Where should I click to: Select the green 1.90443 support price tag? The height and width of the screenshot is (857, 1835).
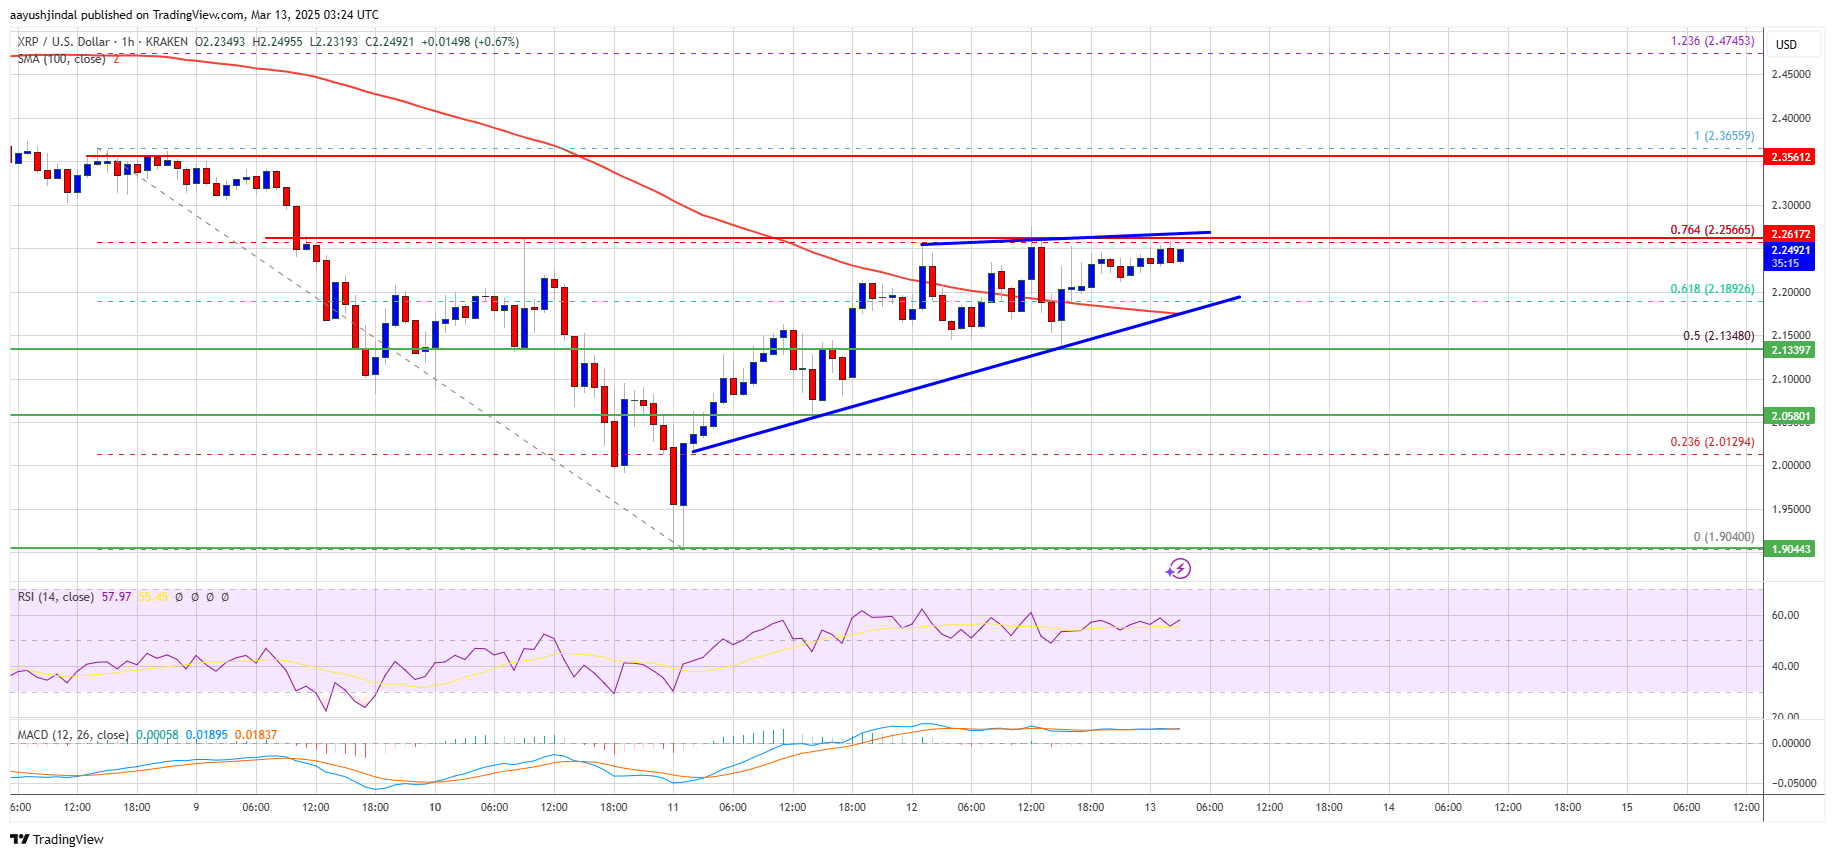point(1791,549)
